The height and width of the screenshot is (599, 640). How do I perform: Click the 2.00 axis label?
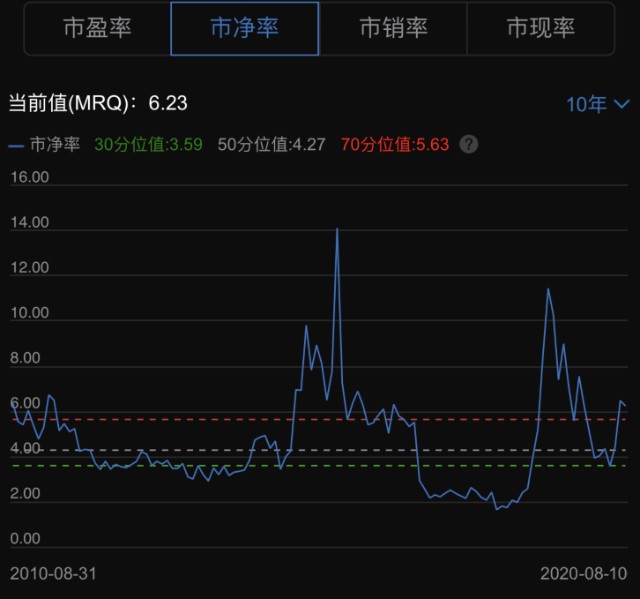[x=25, y=494]
